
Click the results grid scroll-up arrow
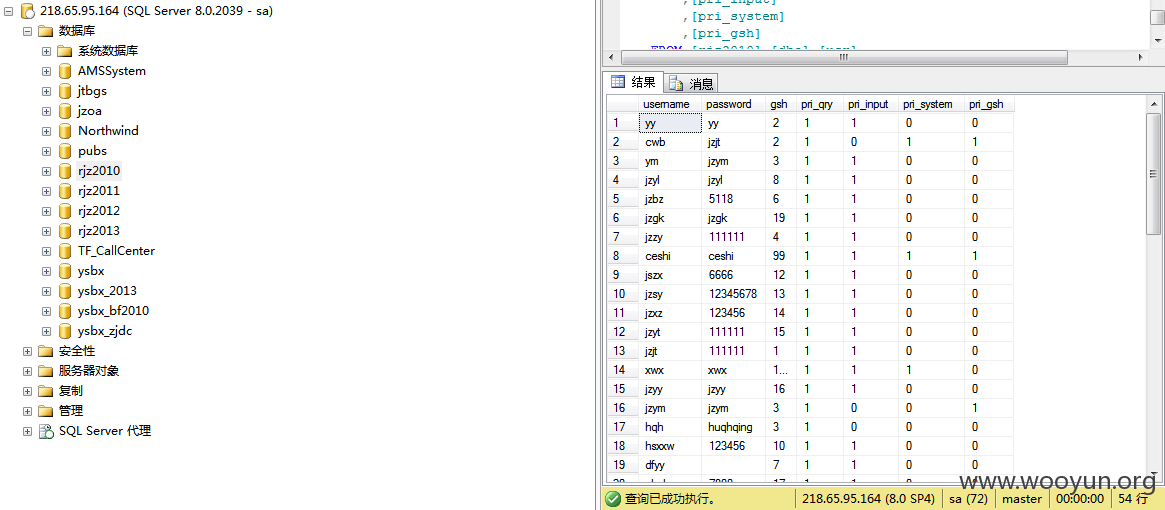(1153, 103)
